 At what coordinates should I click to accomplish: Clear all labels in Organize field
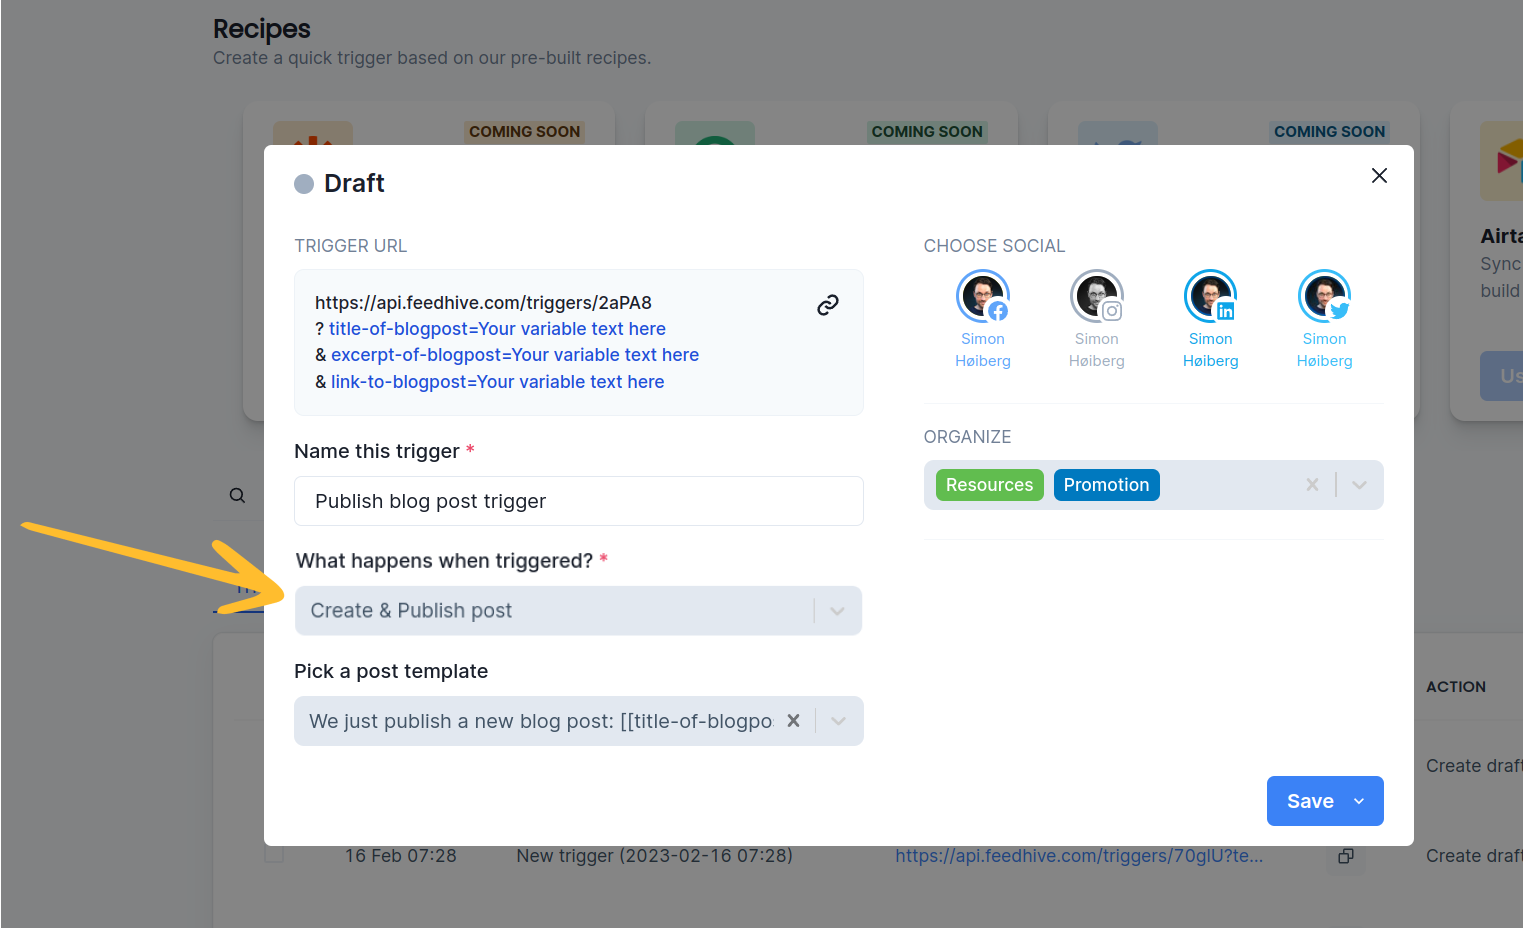click(x=1312, y=485)
